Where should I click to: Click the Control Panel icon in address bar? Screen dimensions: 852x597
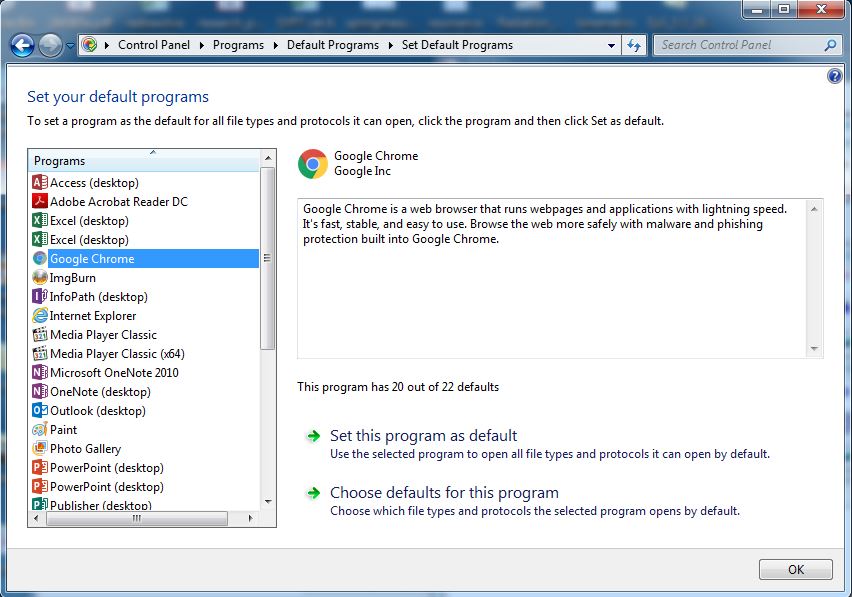pos(90,45)
